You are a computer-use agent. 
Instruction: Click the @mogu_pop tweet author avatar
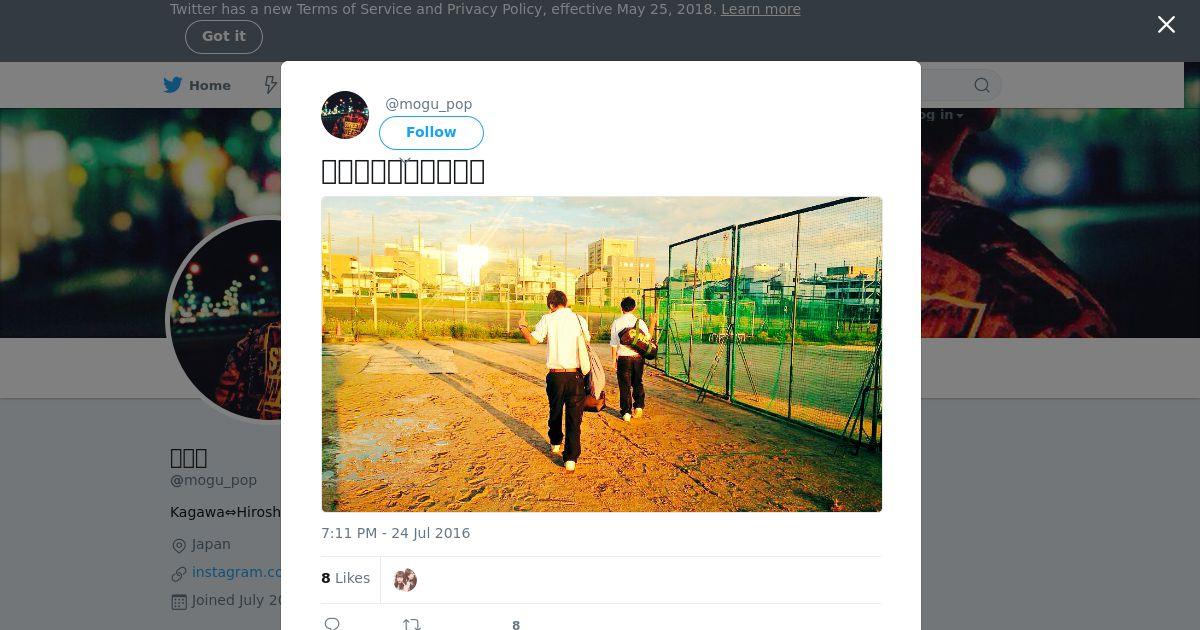345,115
